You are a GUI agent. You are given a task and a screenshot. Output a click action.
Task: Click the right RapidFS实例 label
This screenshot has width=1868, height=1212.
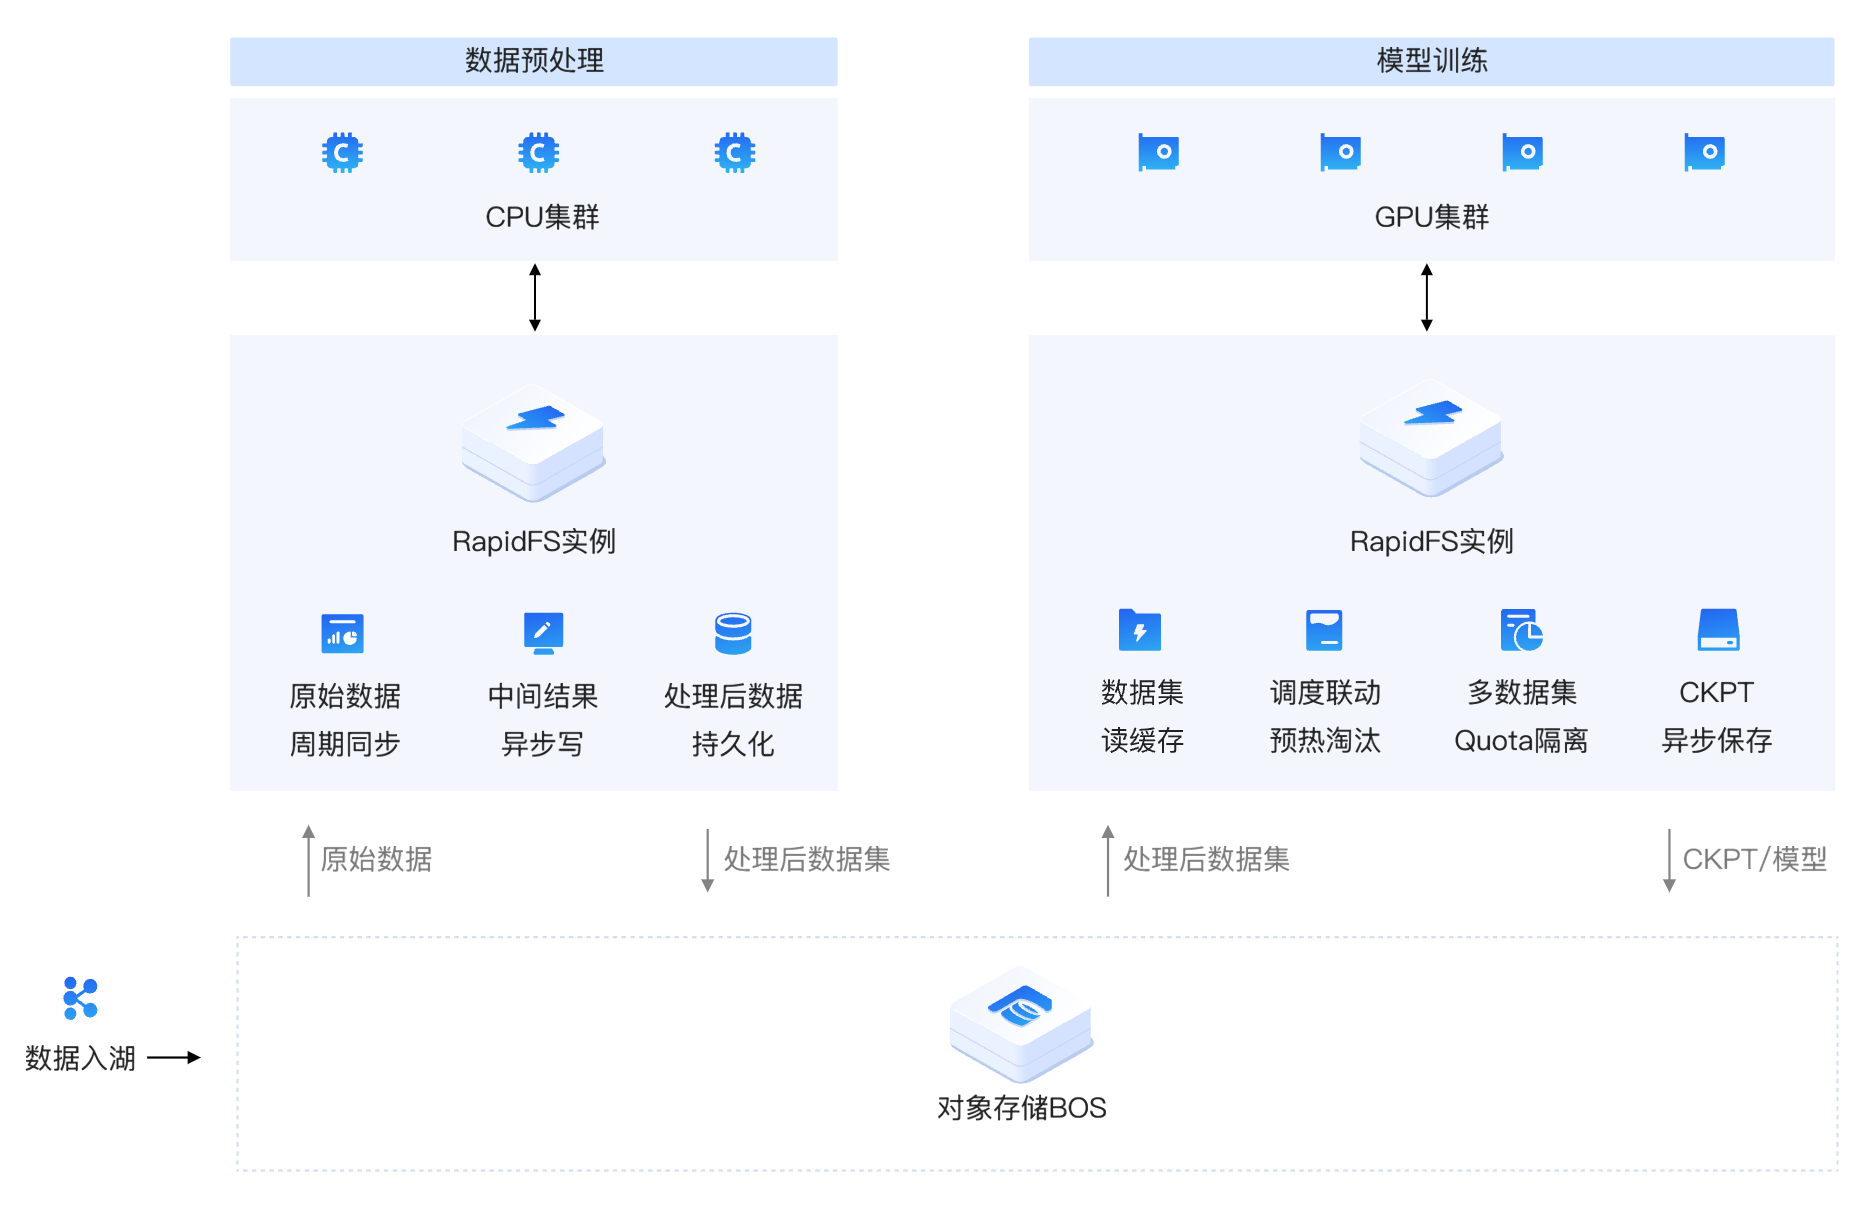point(1431,542)
